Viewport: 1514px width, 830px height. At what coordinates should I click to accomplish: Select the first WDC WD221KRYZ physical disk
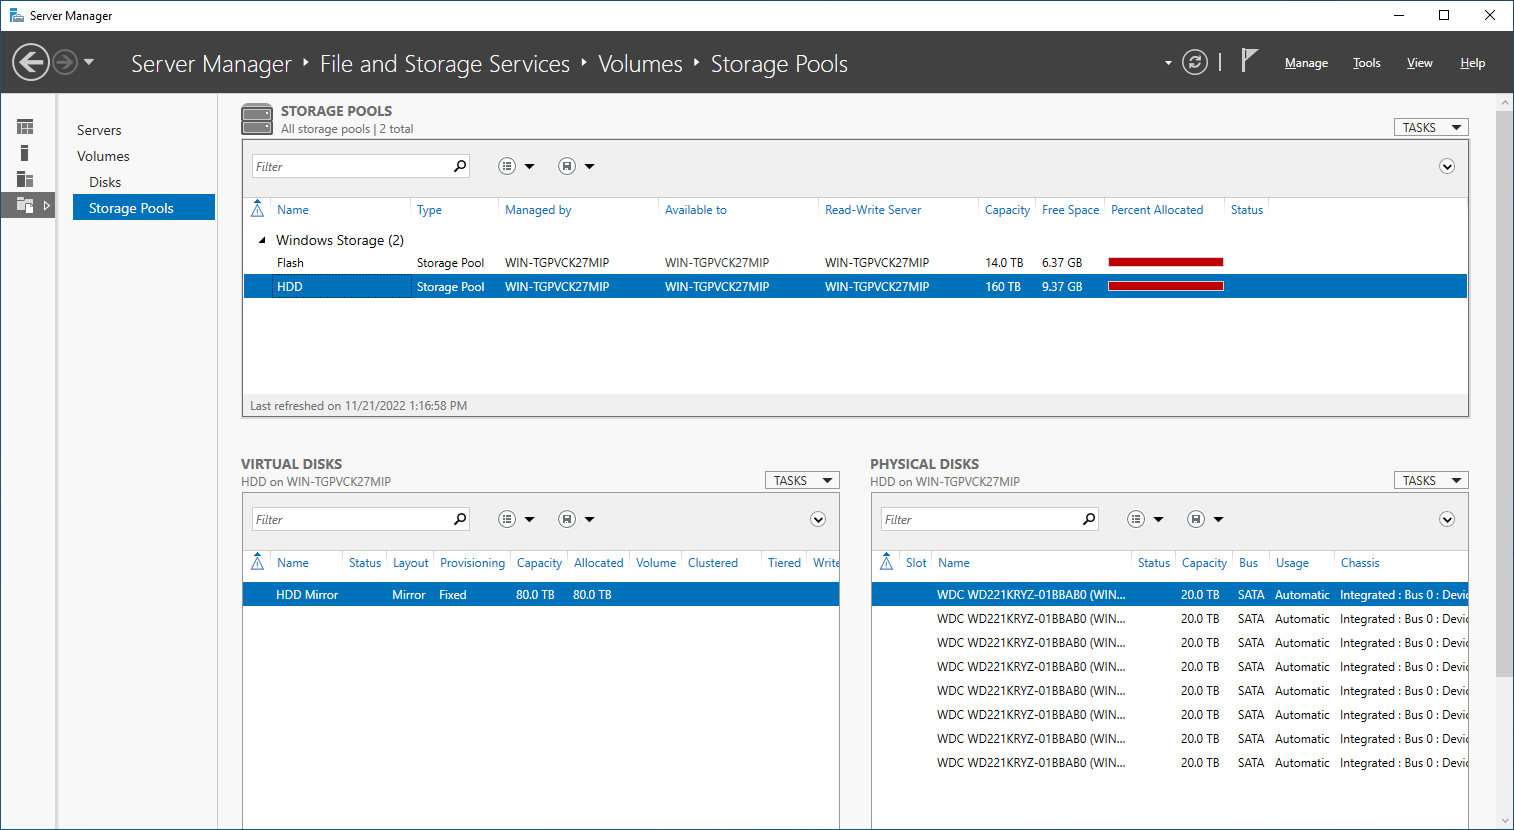click(x=1169, y=594)
